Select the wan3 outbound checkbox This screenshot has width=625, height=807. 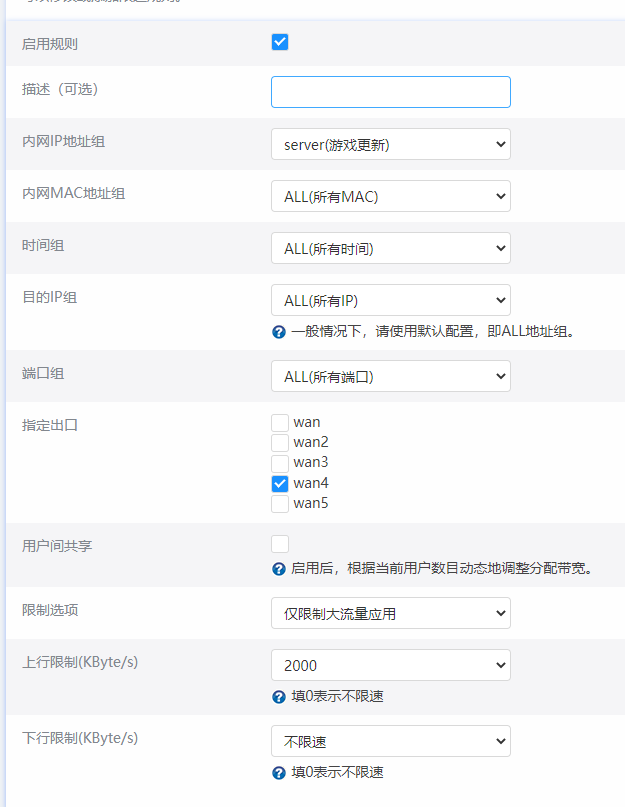(280, 463)
